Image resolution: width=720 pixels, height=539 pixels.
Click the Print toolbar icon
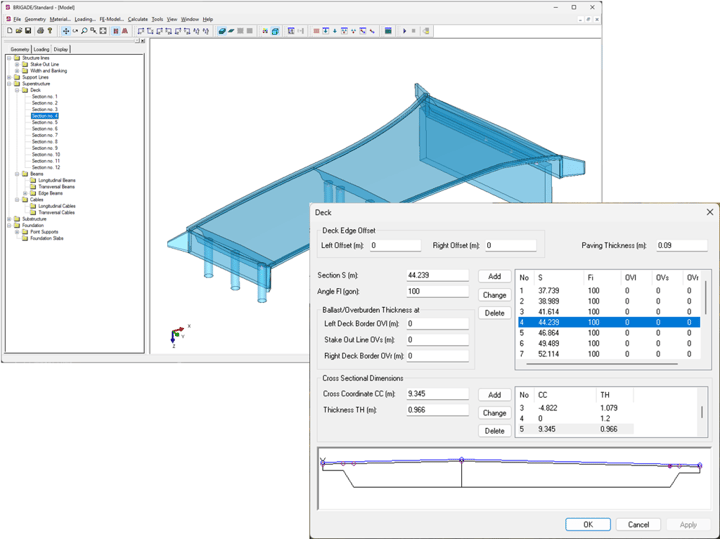point(40,31)
